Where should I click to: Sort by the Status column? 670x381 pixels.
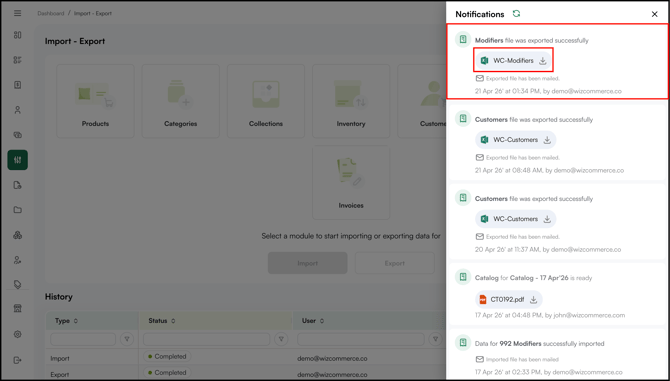point(173,321)
